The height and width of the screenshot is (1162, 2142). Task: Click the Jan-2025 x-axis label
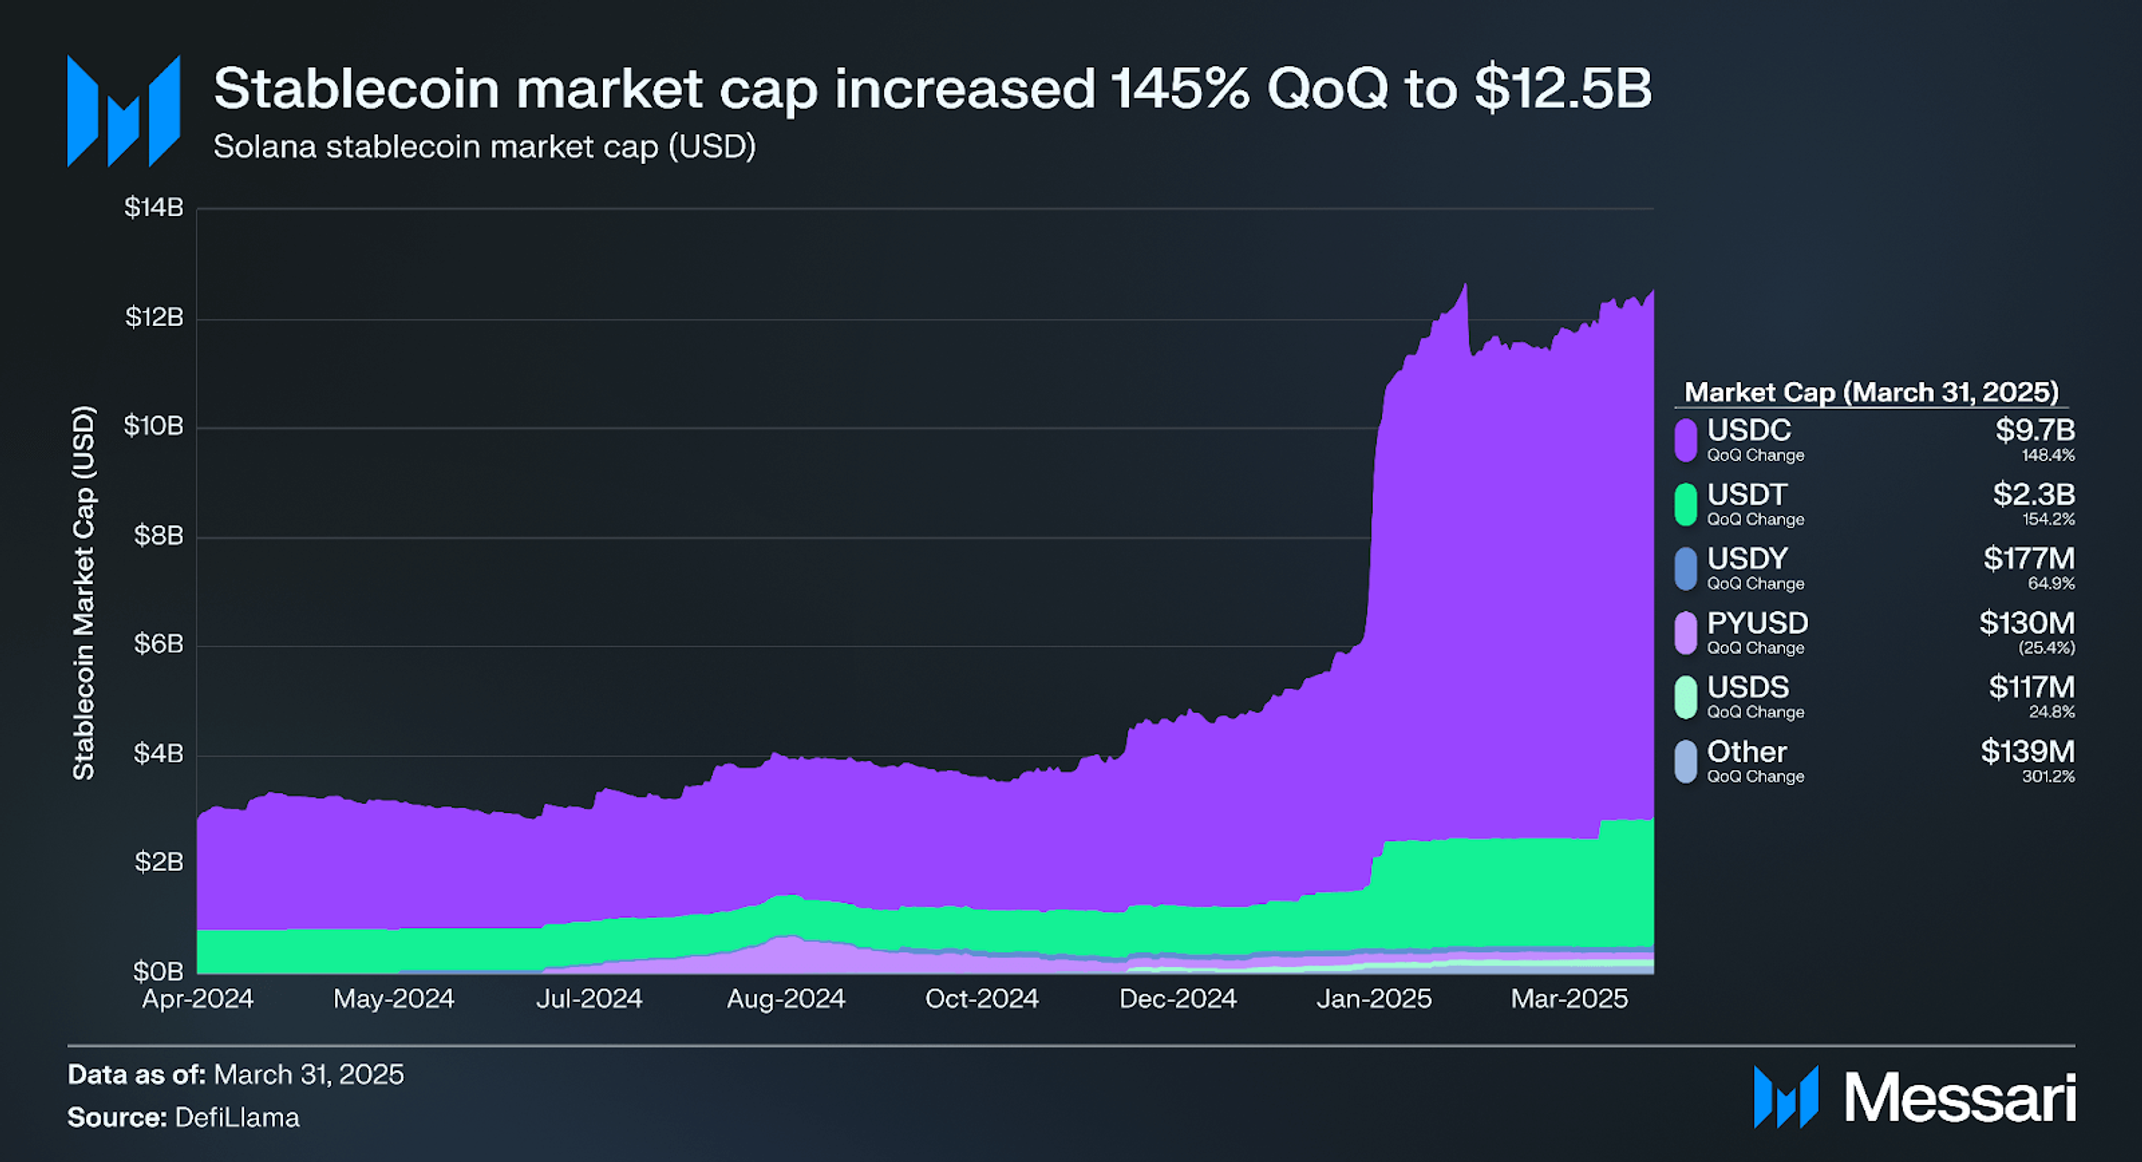(x=1374, y=999)
